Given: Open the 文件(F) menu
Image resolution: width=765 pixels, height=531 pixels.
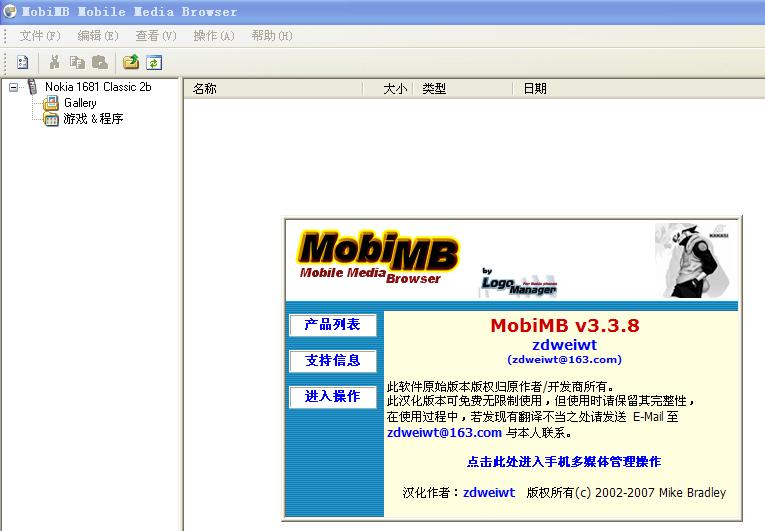Looking at the screenshot, I should 40,36.
